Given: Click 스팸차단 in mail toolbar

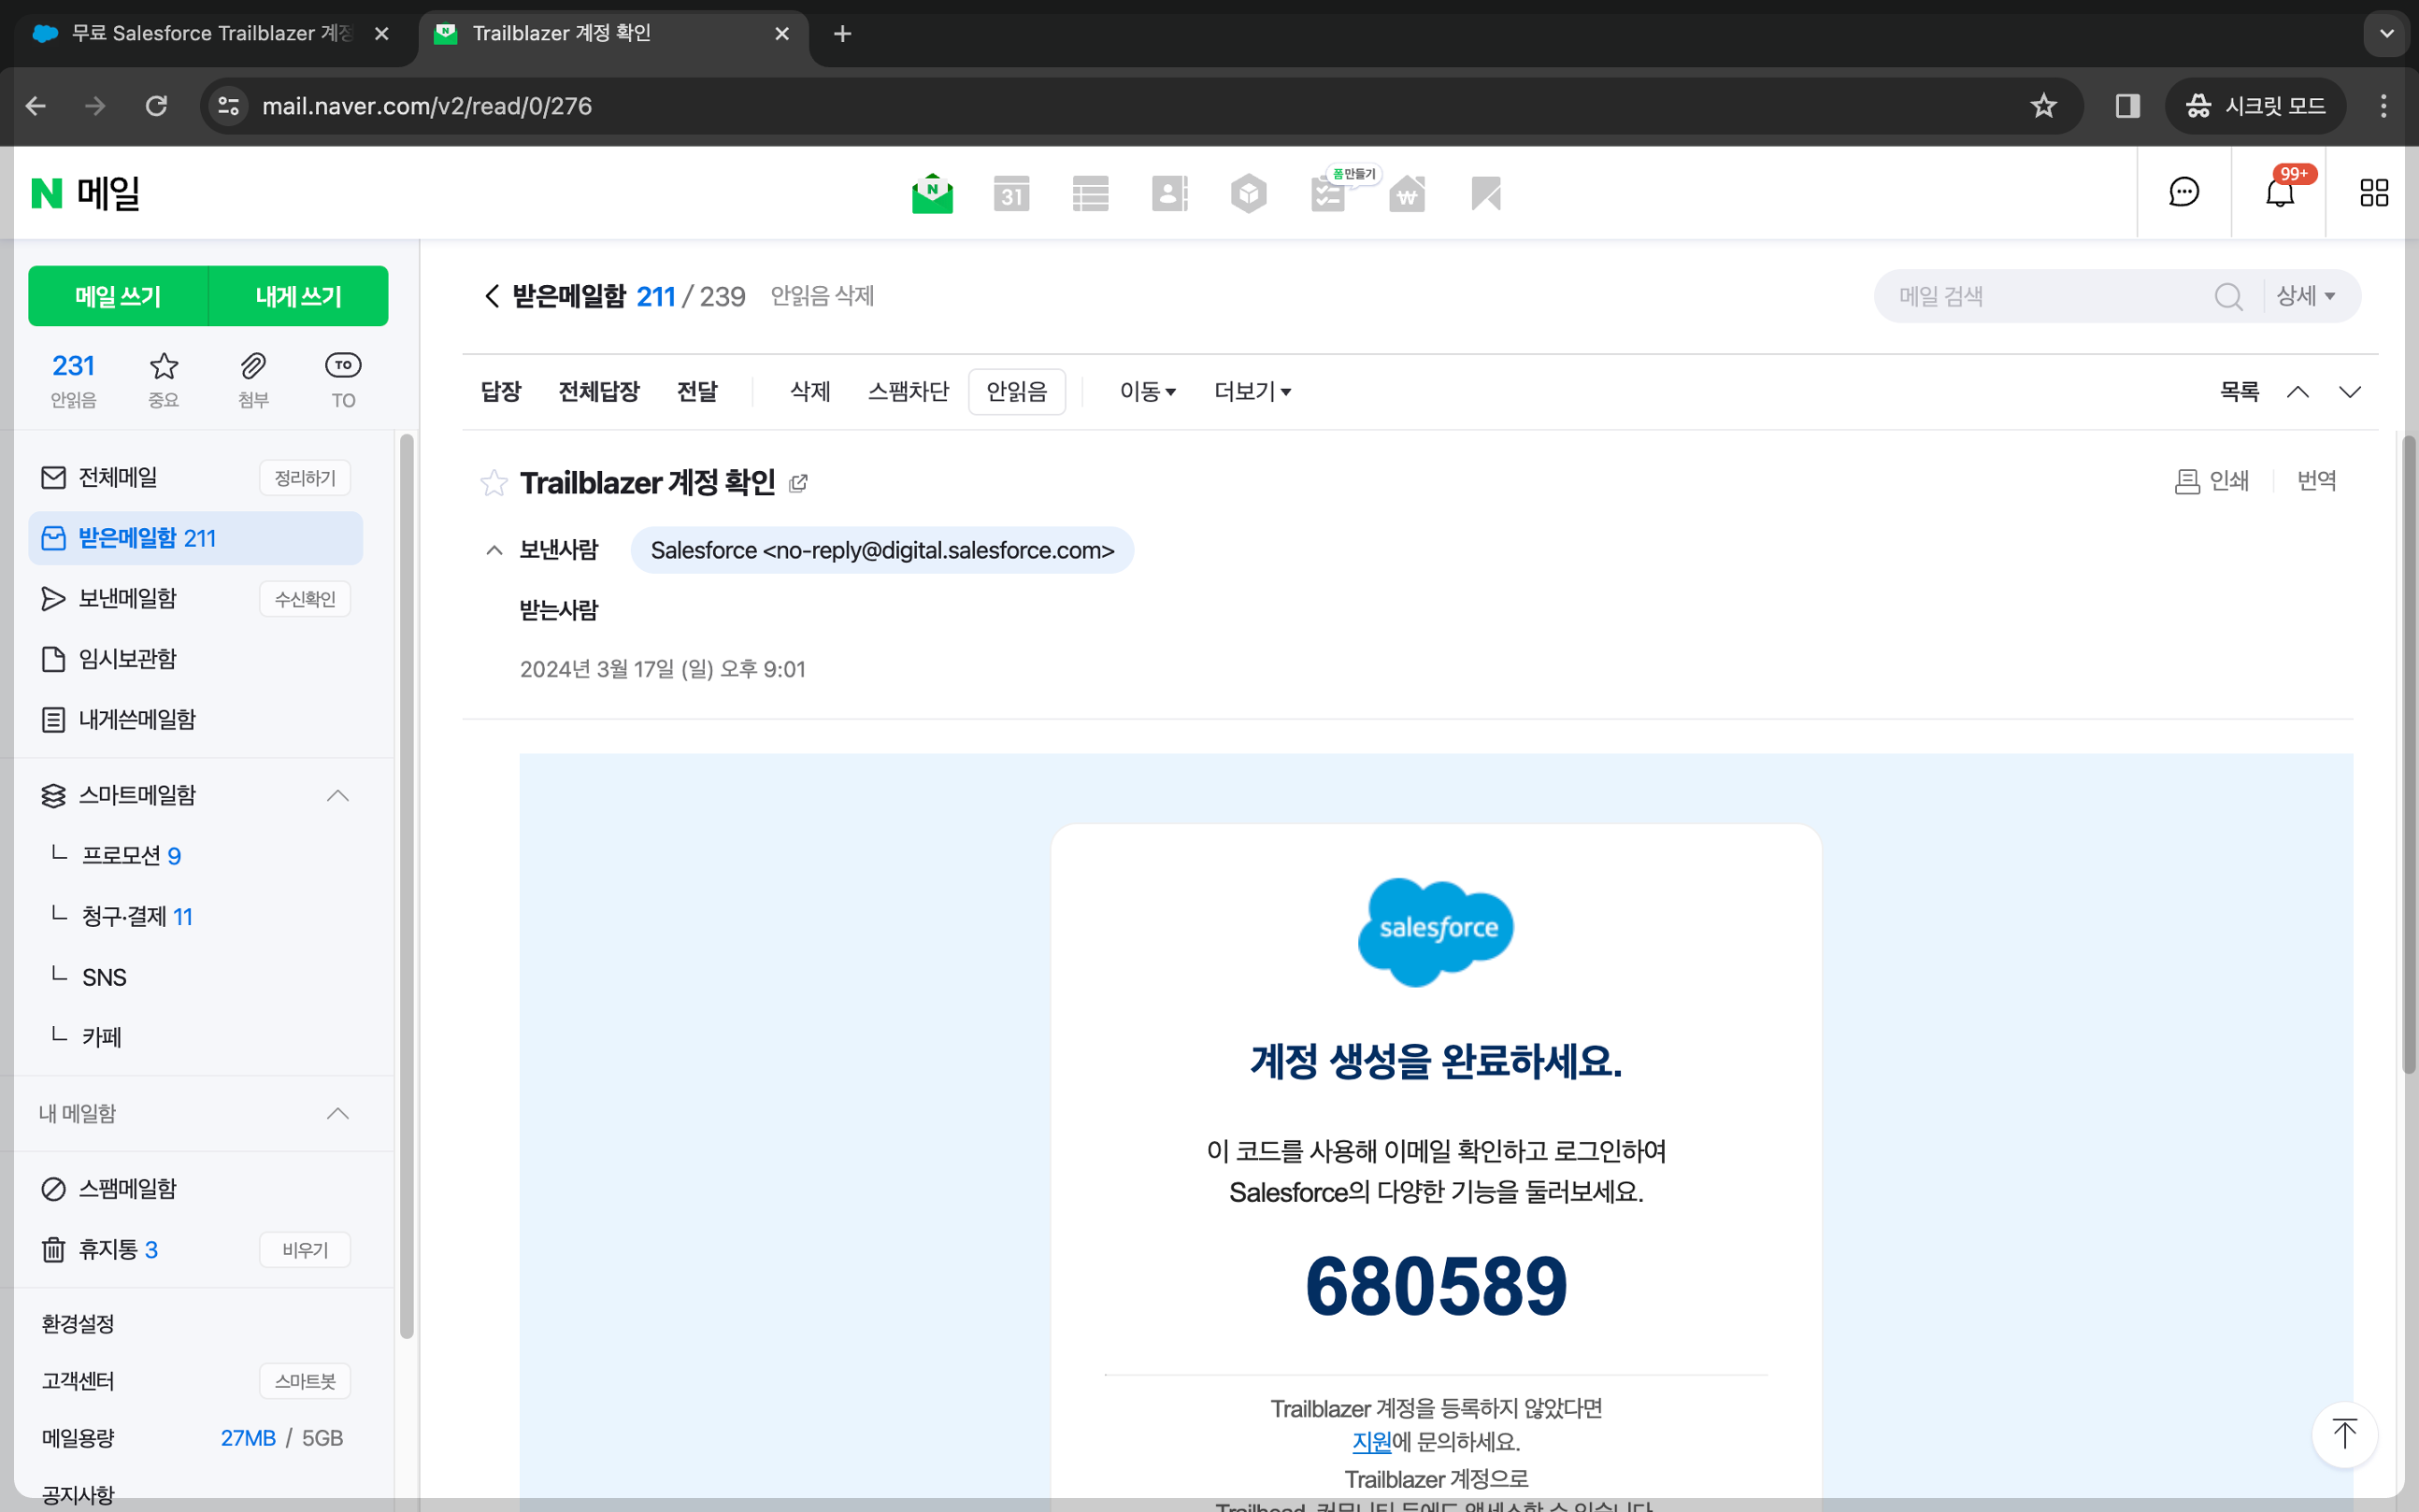Looking at the screenshot, I should click(x=908, y=391).
